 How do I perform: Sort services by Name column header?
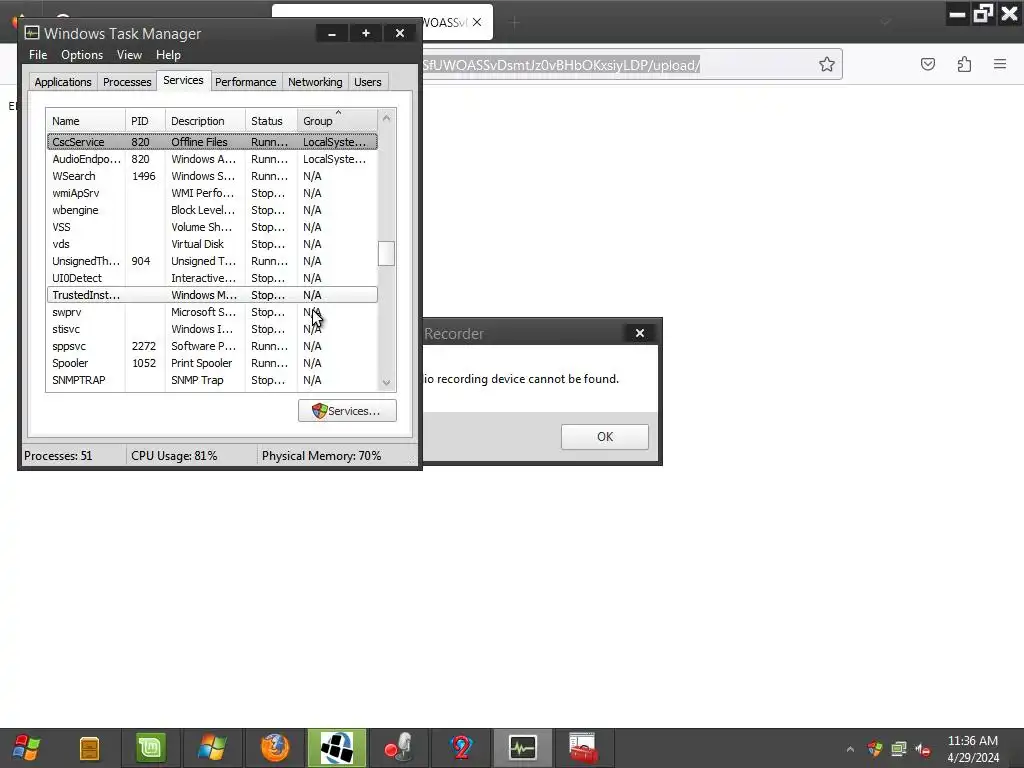click(86, 121)
